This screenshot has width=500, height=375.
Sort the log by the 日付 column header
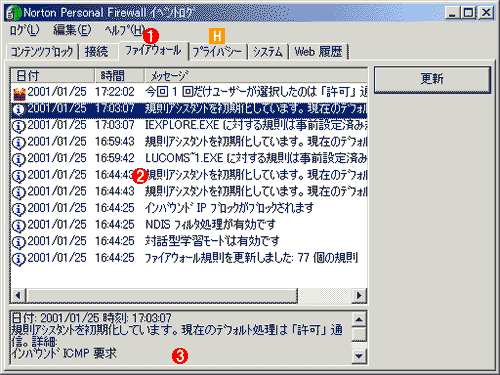[x=53, y=76]
